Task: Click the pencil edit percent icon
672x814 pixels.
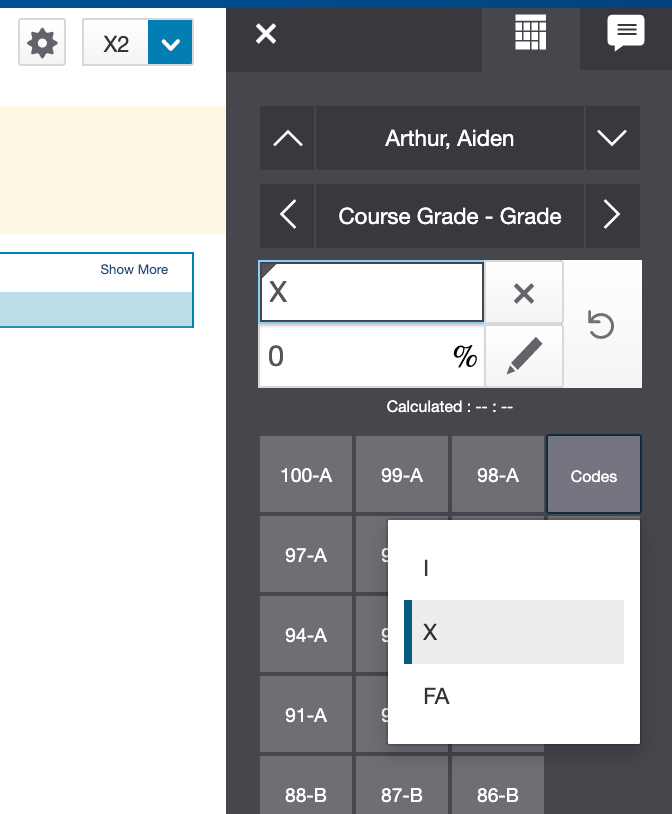Action: click(523, 356)
